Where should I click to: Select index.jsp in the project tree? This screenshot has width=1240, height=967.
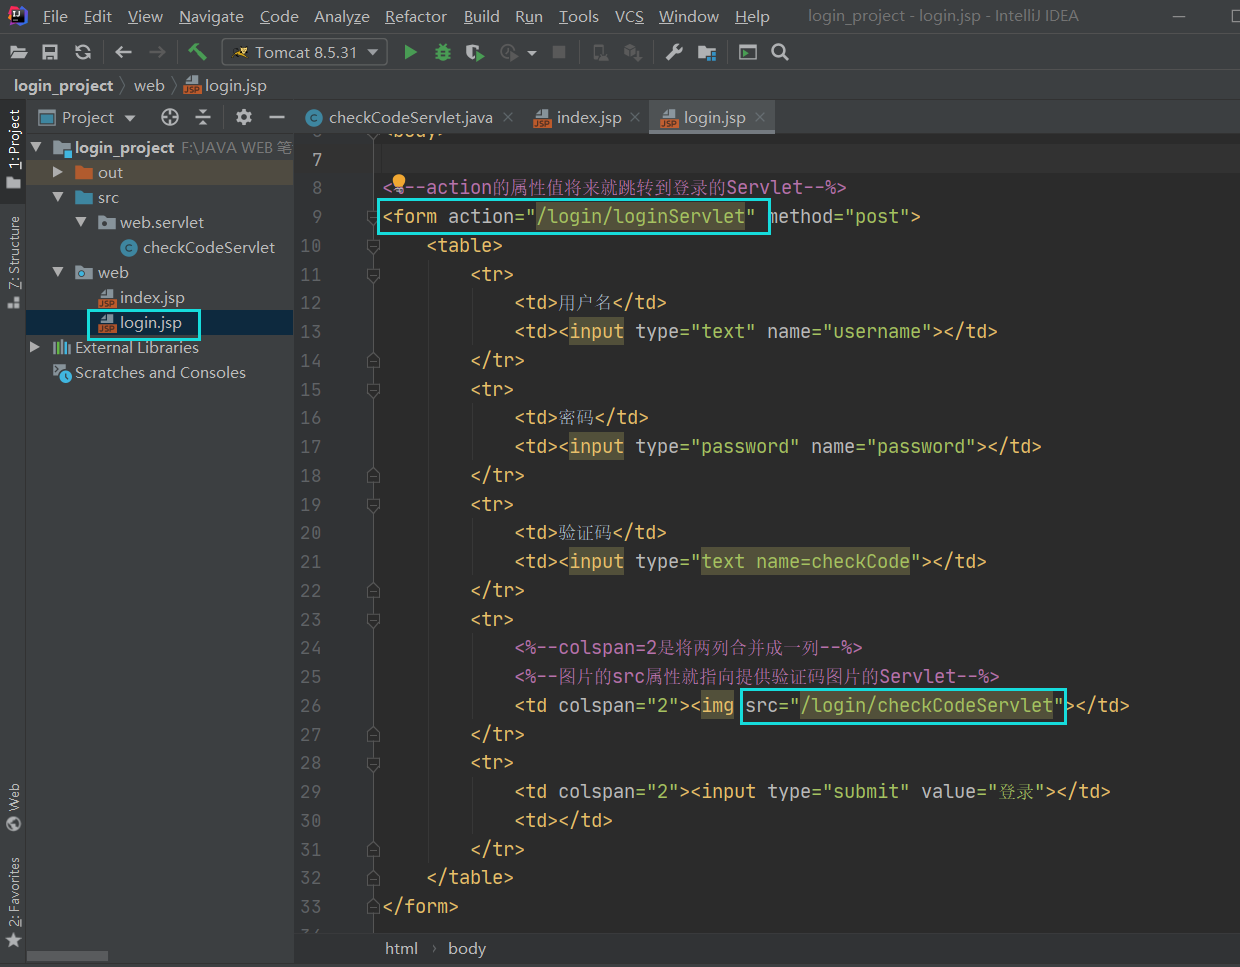point(152,297)
